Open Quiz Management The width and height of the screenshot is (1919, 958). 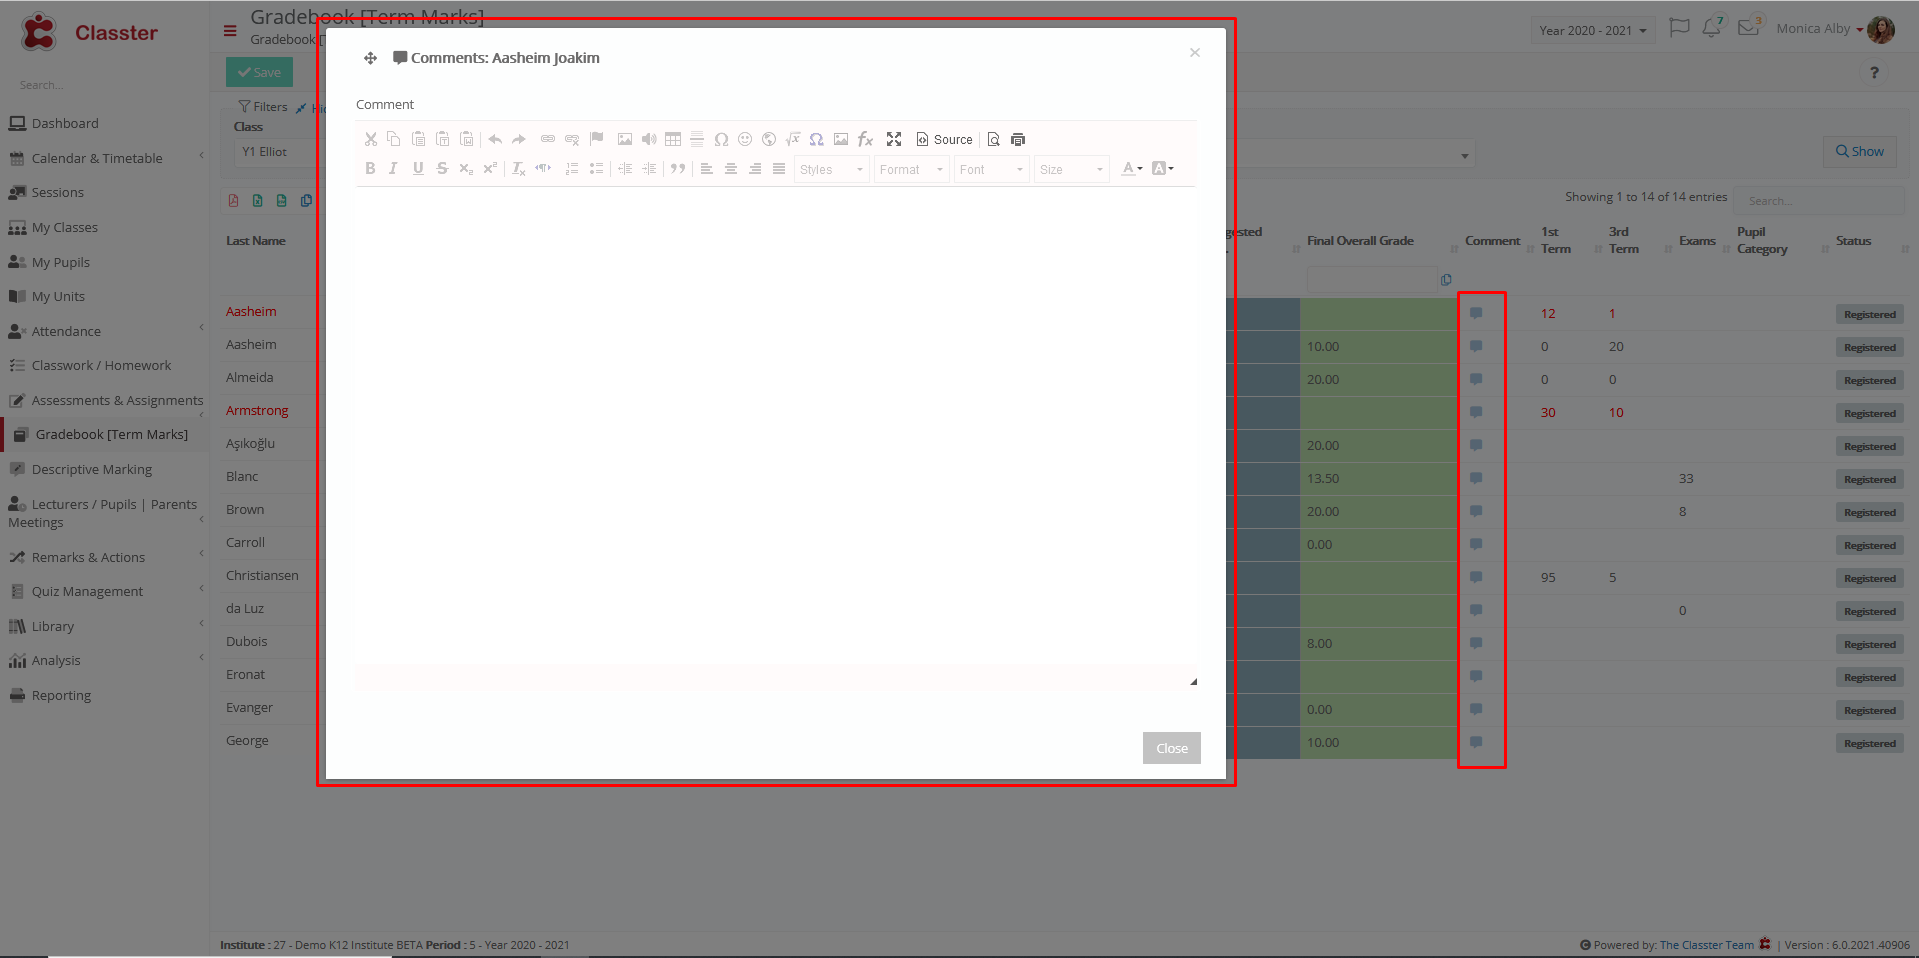[x=87, y=591]
